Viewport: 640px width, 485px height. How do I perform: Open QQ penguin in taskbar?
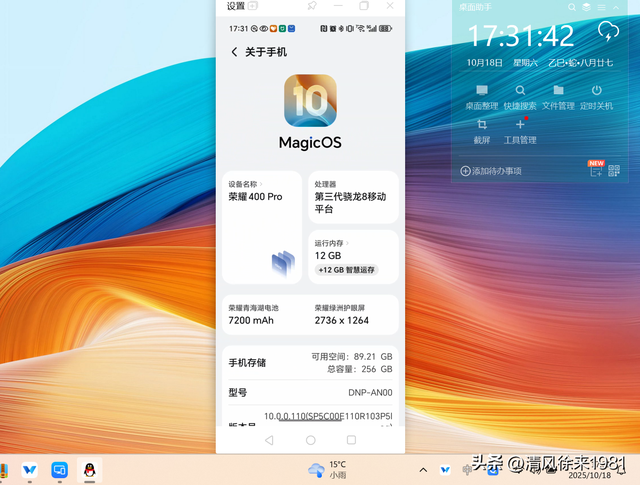point(89,470)
